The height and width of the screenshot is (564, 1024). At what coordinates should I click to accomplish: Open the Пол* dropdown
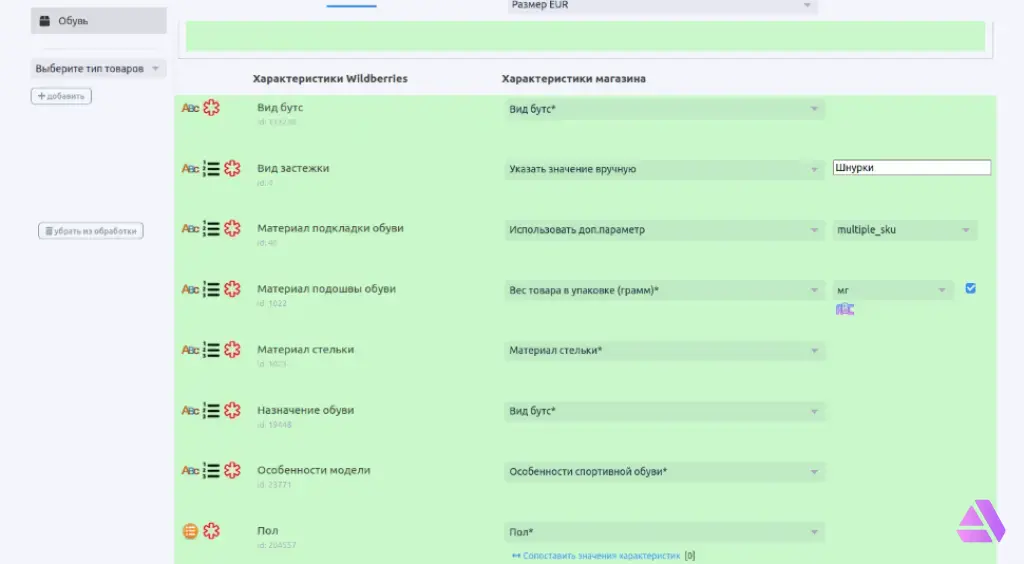[664, 533]
